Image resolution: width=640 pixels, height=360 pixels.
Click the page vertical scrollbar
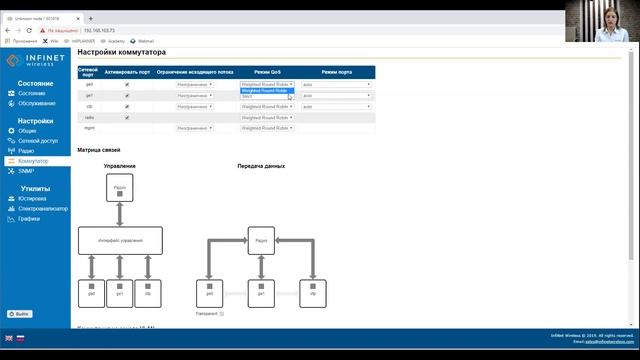tap(631, 155)
